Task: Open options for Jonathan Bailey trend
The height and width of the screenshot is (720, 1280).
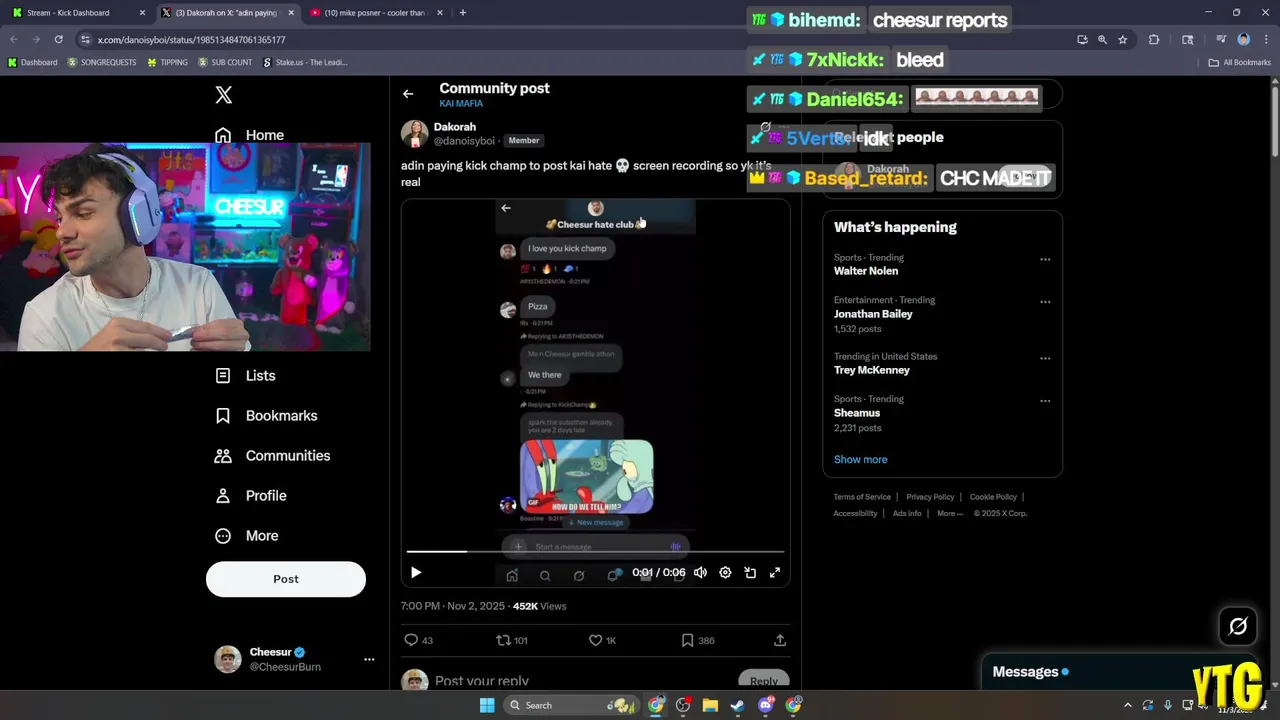Action: point(1045,302)
